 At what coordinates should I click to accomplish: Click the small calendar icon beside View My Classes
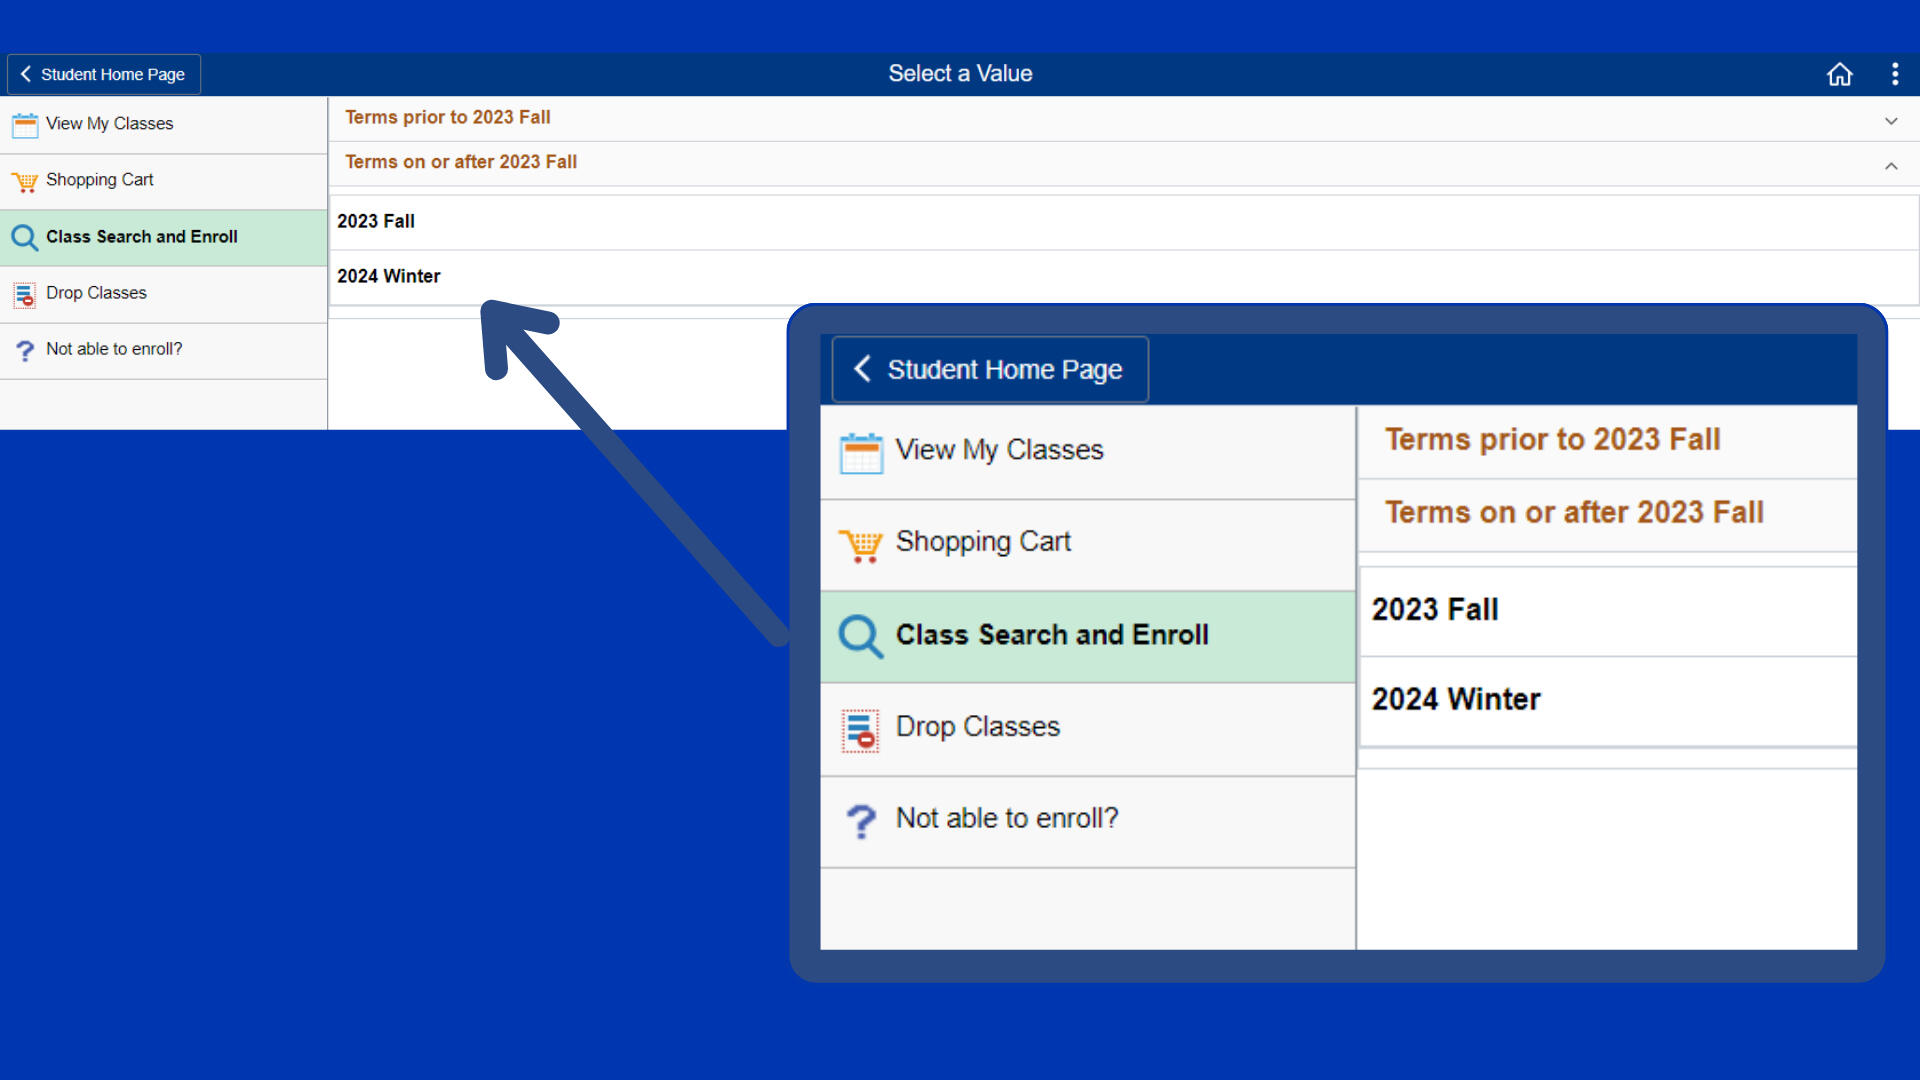coord(25,125)
